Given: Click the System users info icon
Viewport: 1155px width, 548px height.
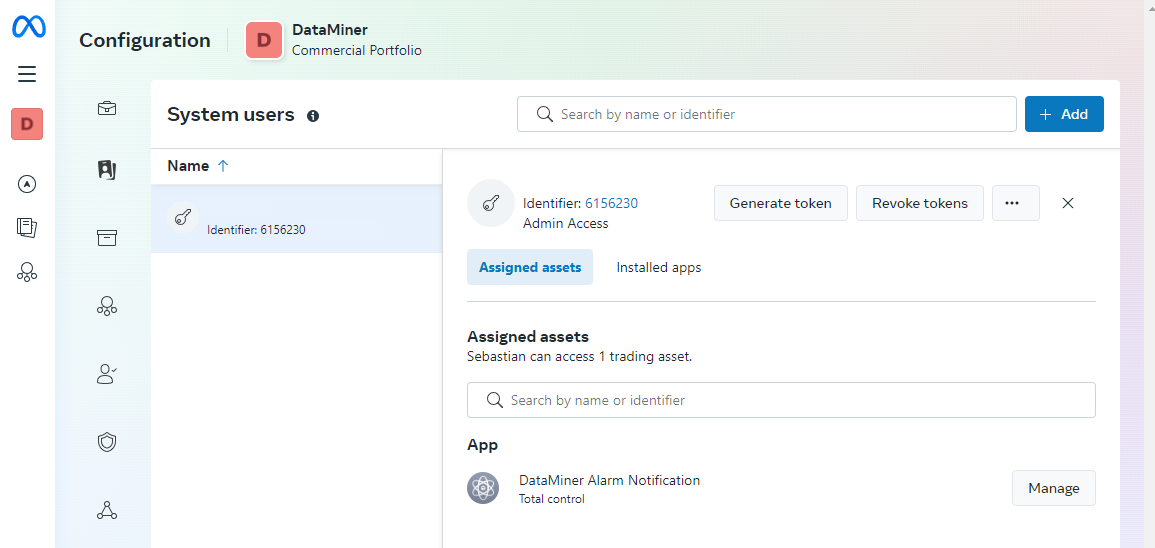Looking at the screenshot, I should 313,116.
